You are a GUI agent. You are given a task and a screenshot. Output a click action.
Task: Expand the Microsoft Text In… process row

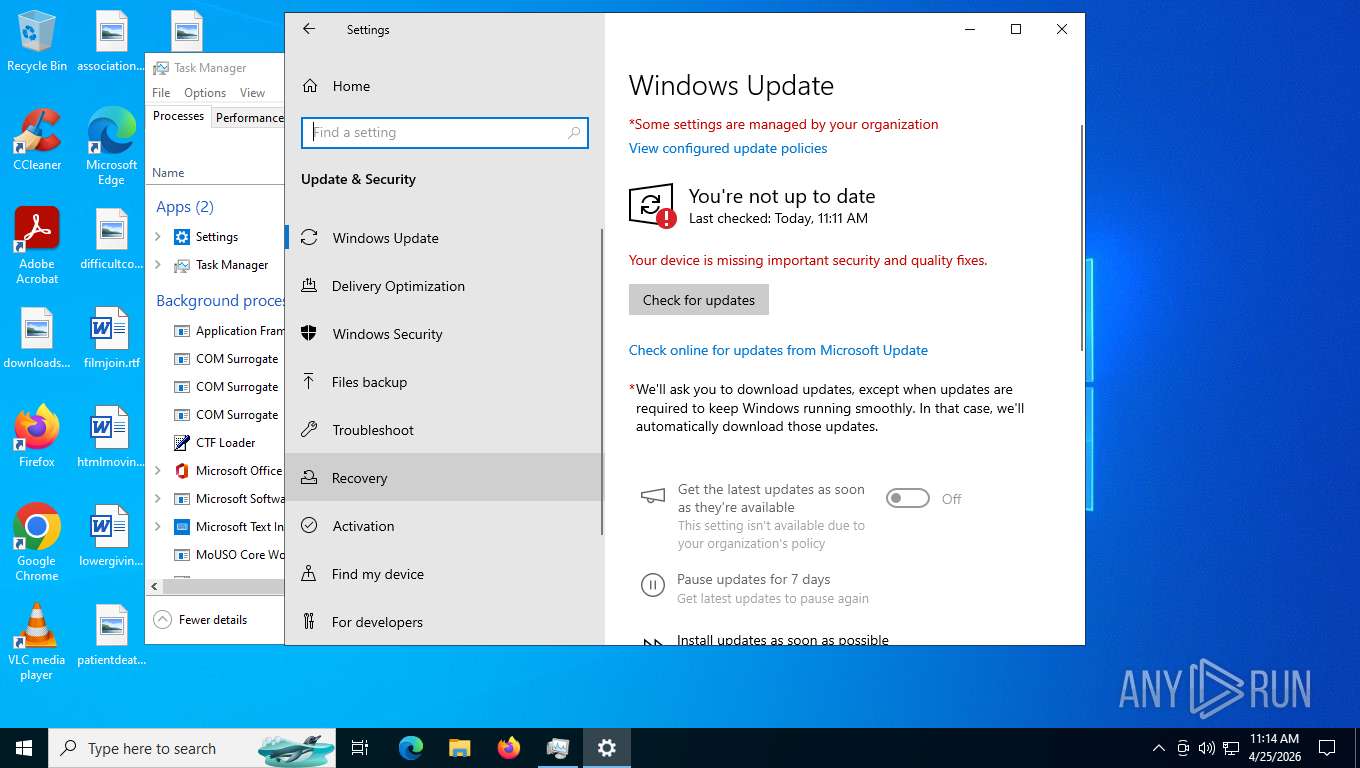(158, 527)
